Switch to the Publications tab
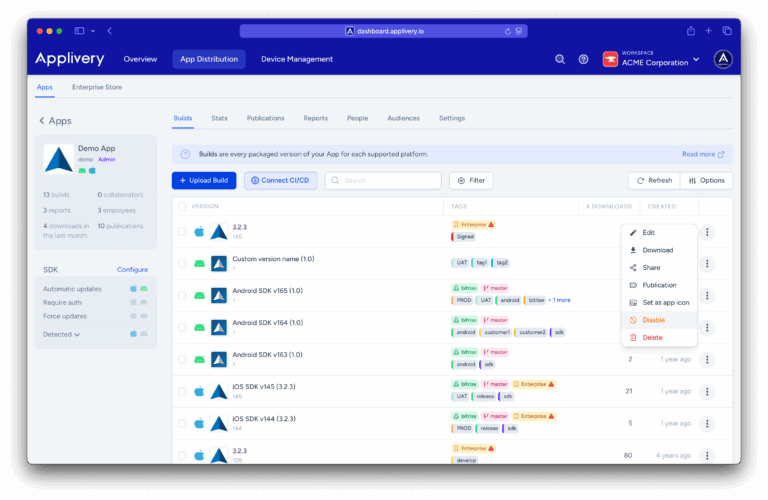Viewport: 768px width, 500px height. tap(265, 119)
